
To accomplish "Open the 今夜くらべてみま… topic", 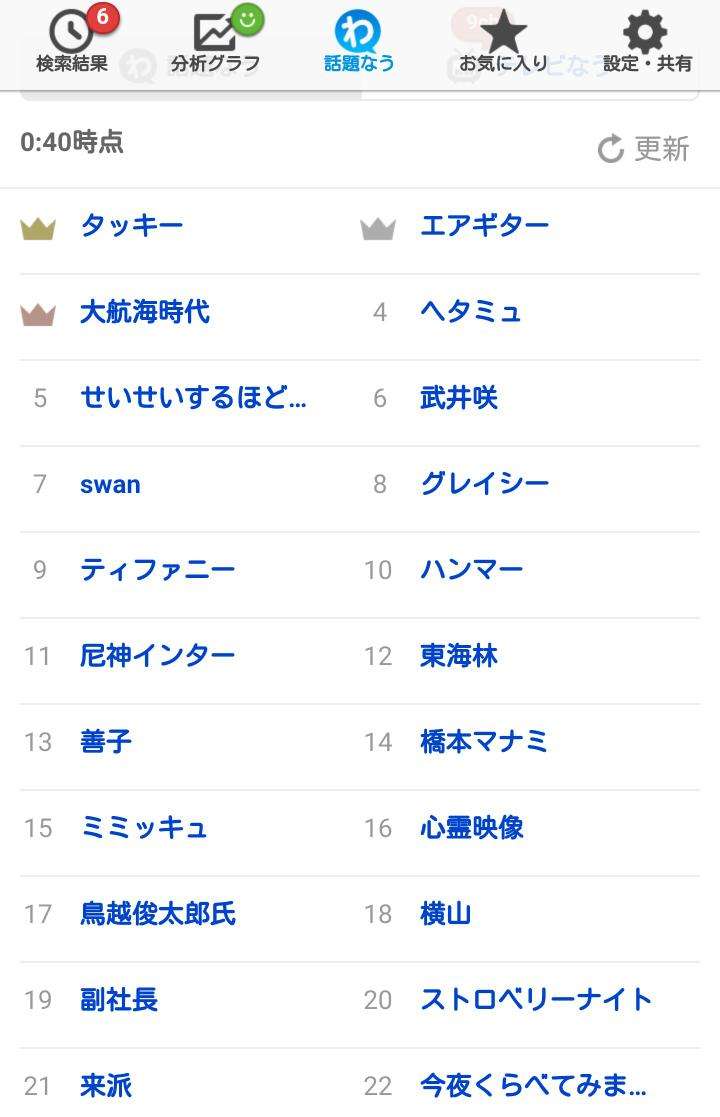I will pos(533,1086).
